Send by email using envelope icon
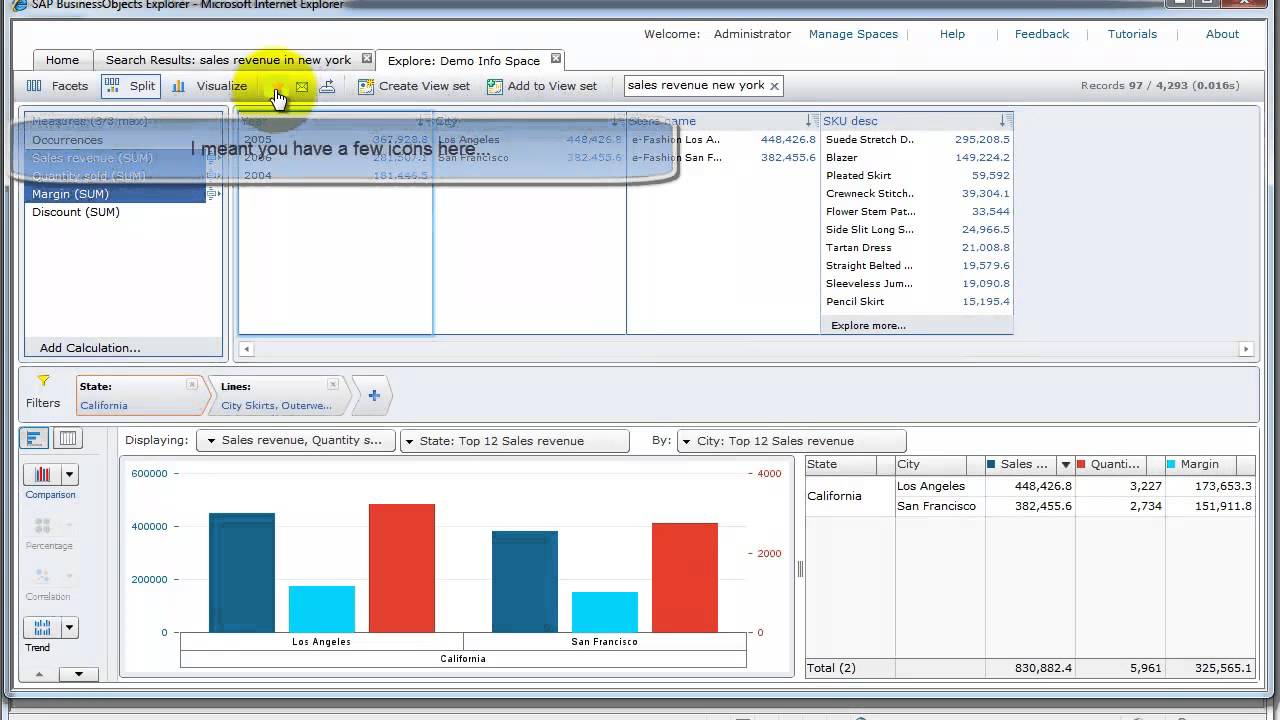1280x720 pixels. pos(301,86)
